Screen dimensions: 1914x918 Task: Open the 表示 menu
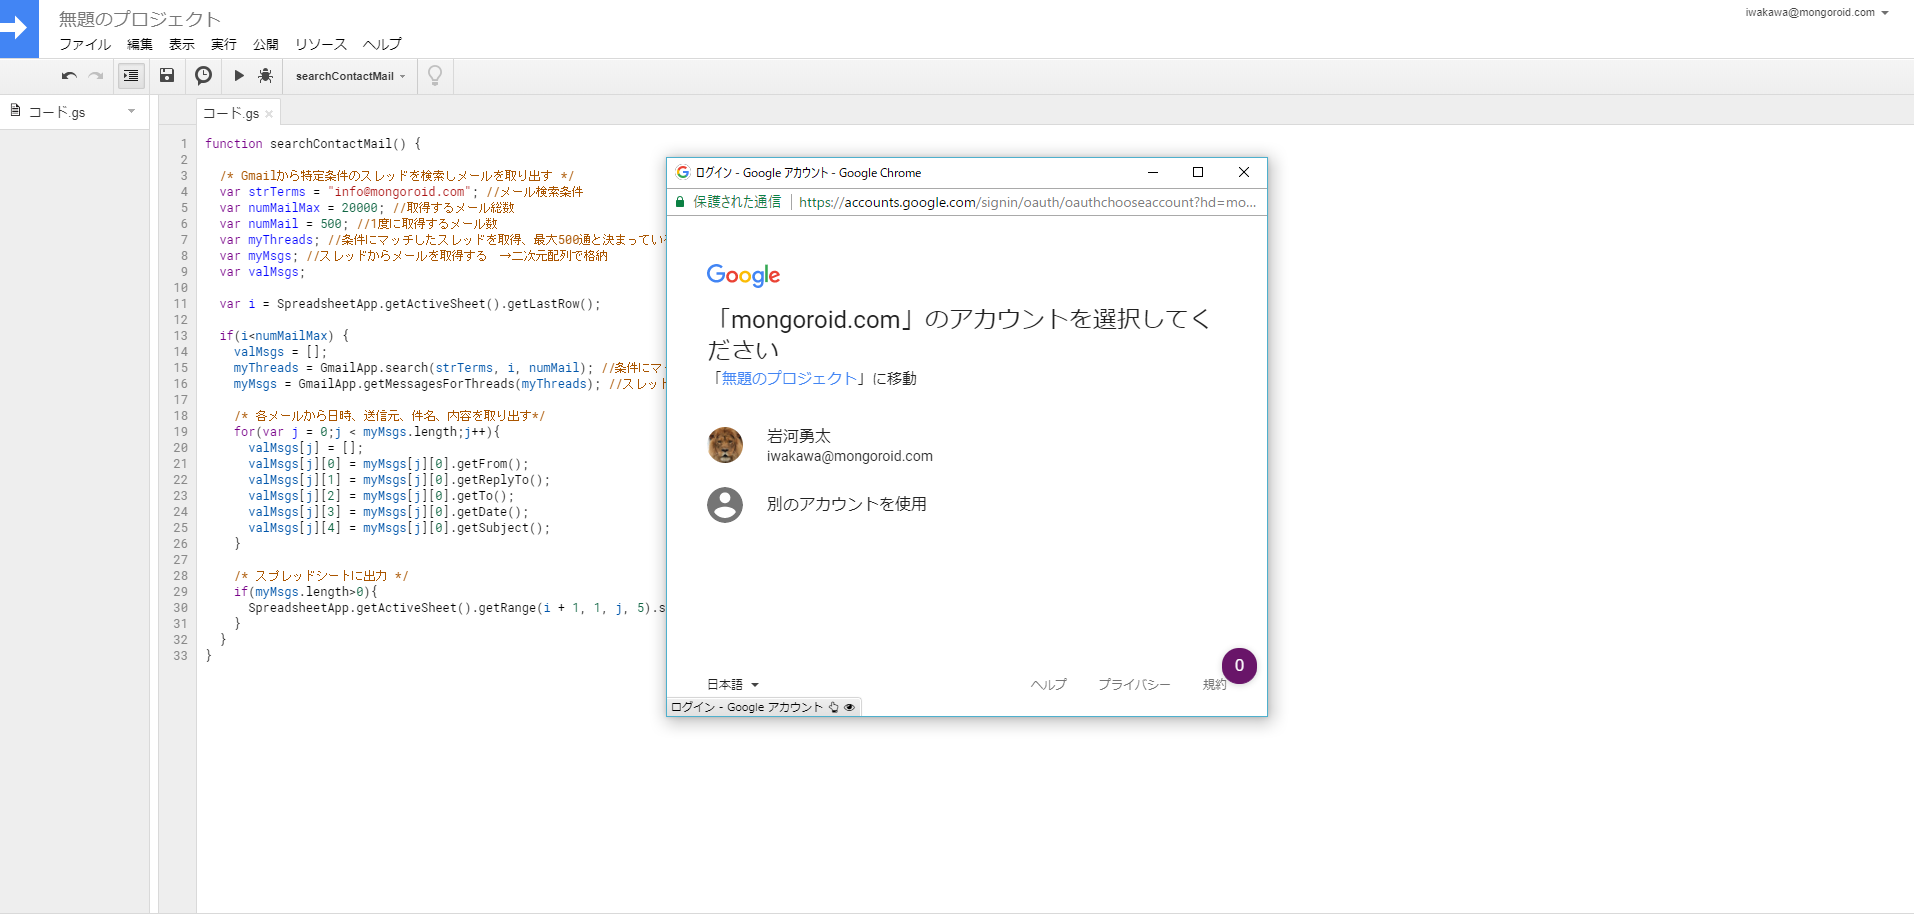tap(182, 45)
